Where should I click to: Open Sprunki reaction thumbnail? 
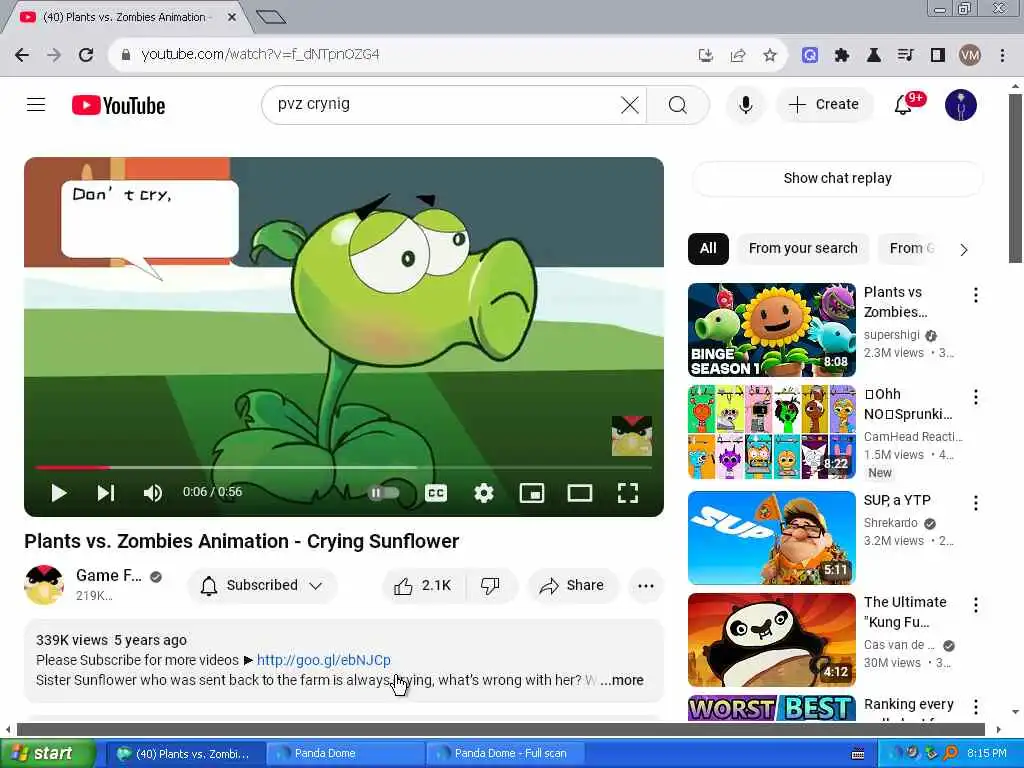[771, 432]
